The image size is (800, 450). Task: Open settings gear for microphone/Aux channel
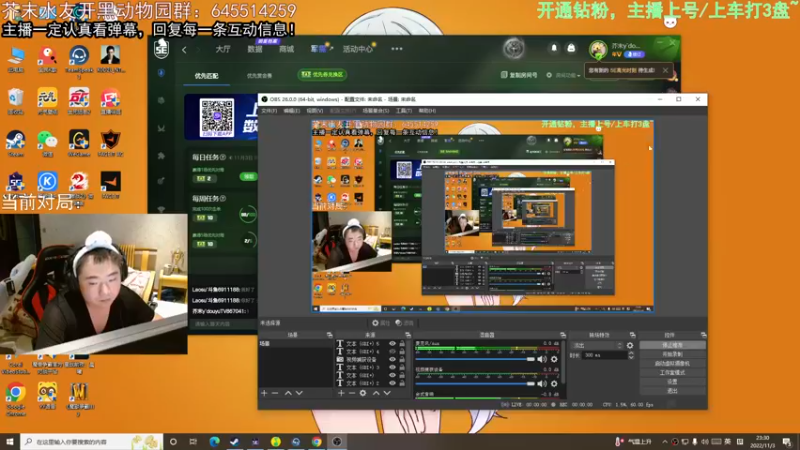554,359
